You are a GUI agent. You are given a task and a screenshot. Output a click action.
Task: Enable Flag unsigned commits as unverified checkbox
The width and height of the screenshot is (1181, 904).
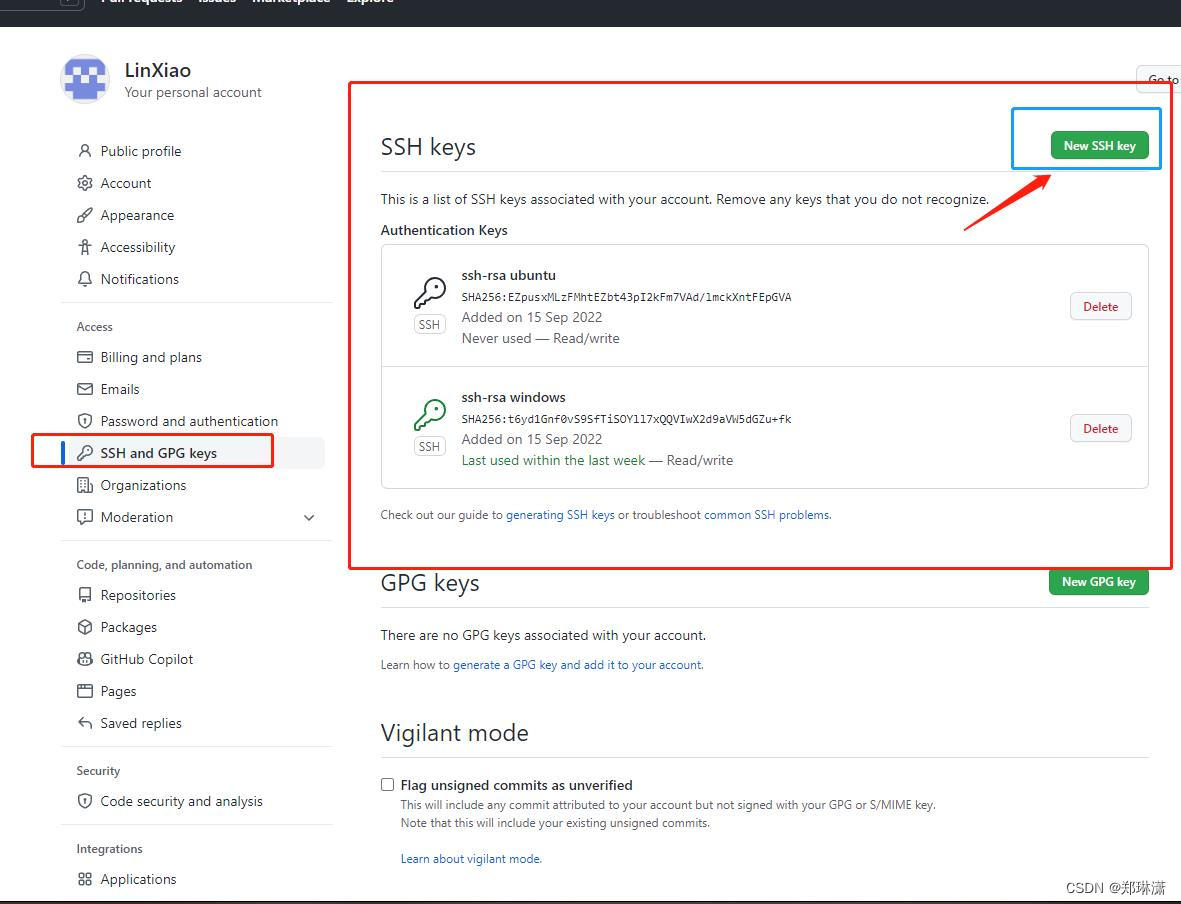(388, 785)
